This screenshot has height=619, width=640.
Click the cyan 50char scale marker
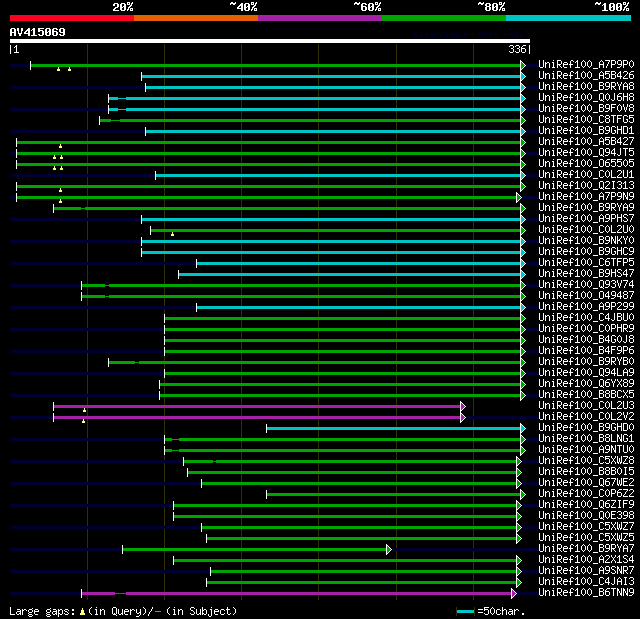pyautogui.click(x=465, y=611)
